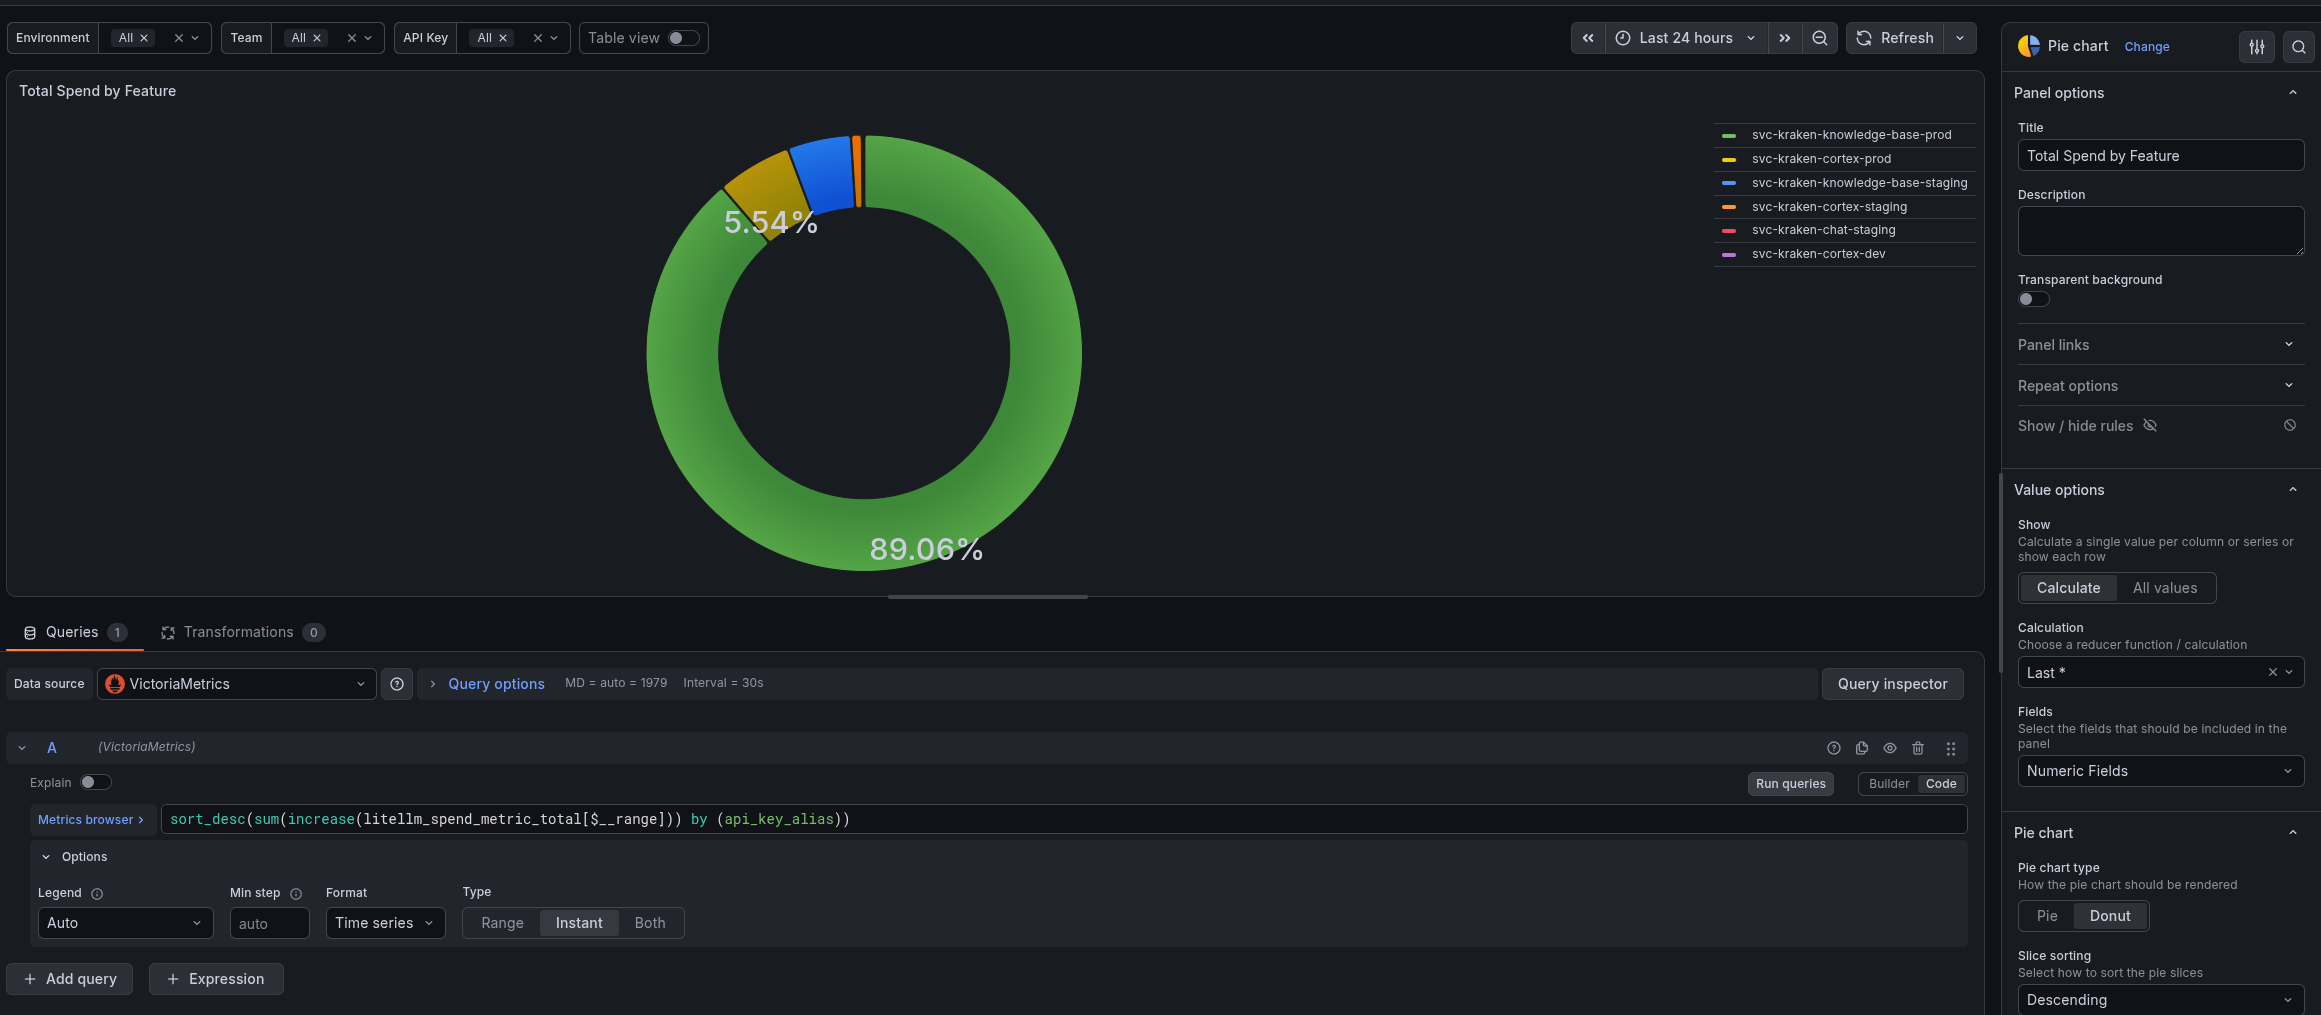Open data source help icon

(397, 684)
